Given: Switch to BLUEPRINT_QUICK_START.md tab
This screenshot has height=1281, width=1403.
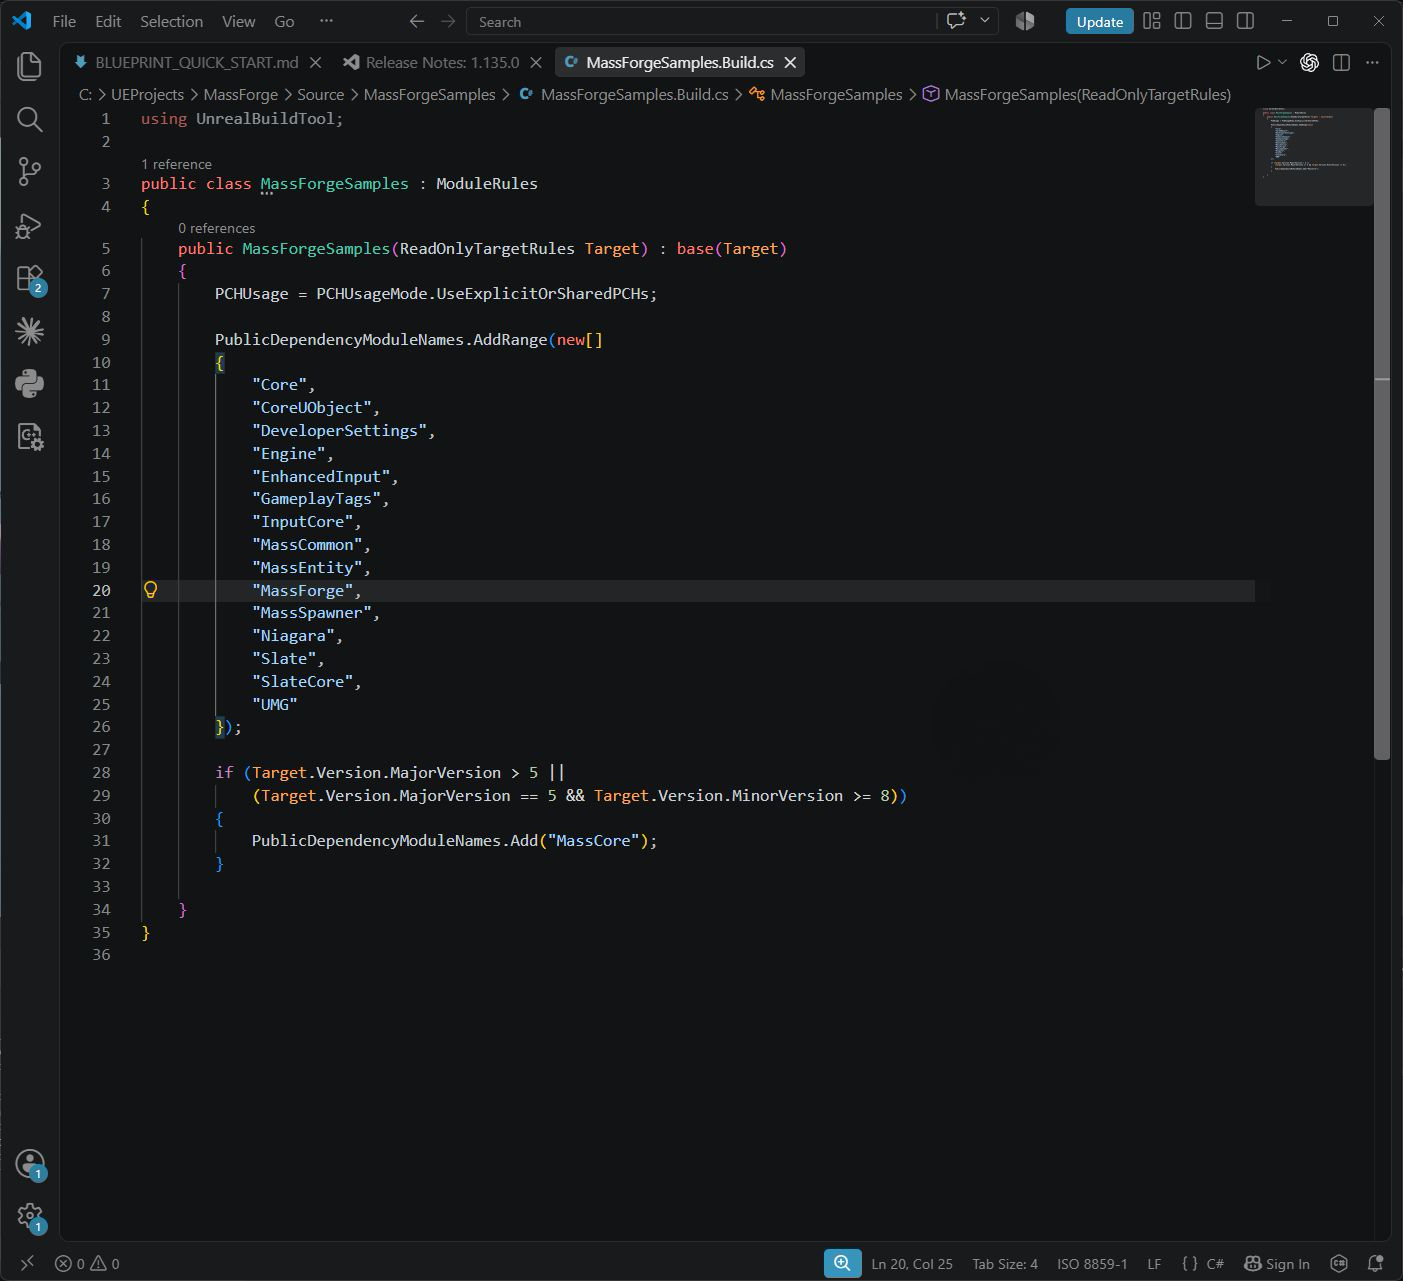Looking at the screenshot, I should (196, 62).
